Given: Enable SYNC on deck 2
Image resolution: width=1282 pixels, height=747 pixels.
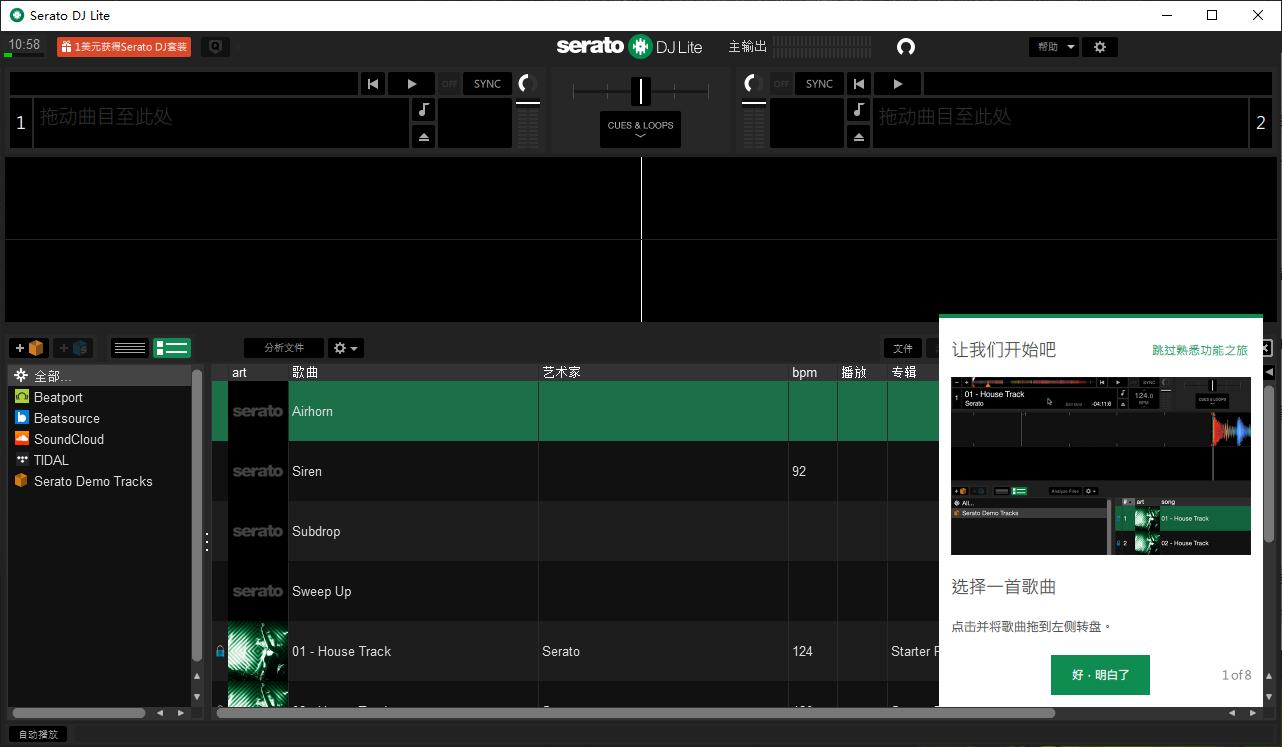Looking at the screenshot, I should 819,84.
